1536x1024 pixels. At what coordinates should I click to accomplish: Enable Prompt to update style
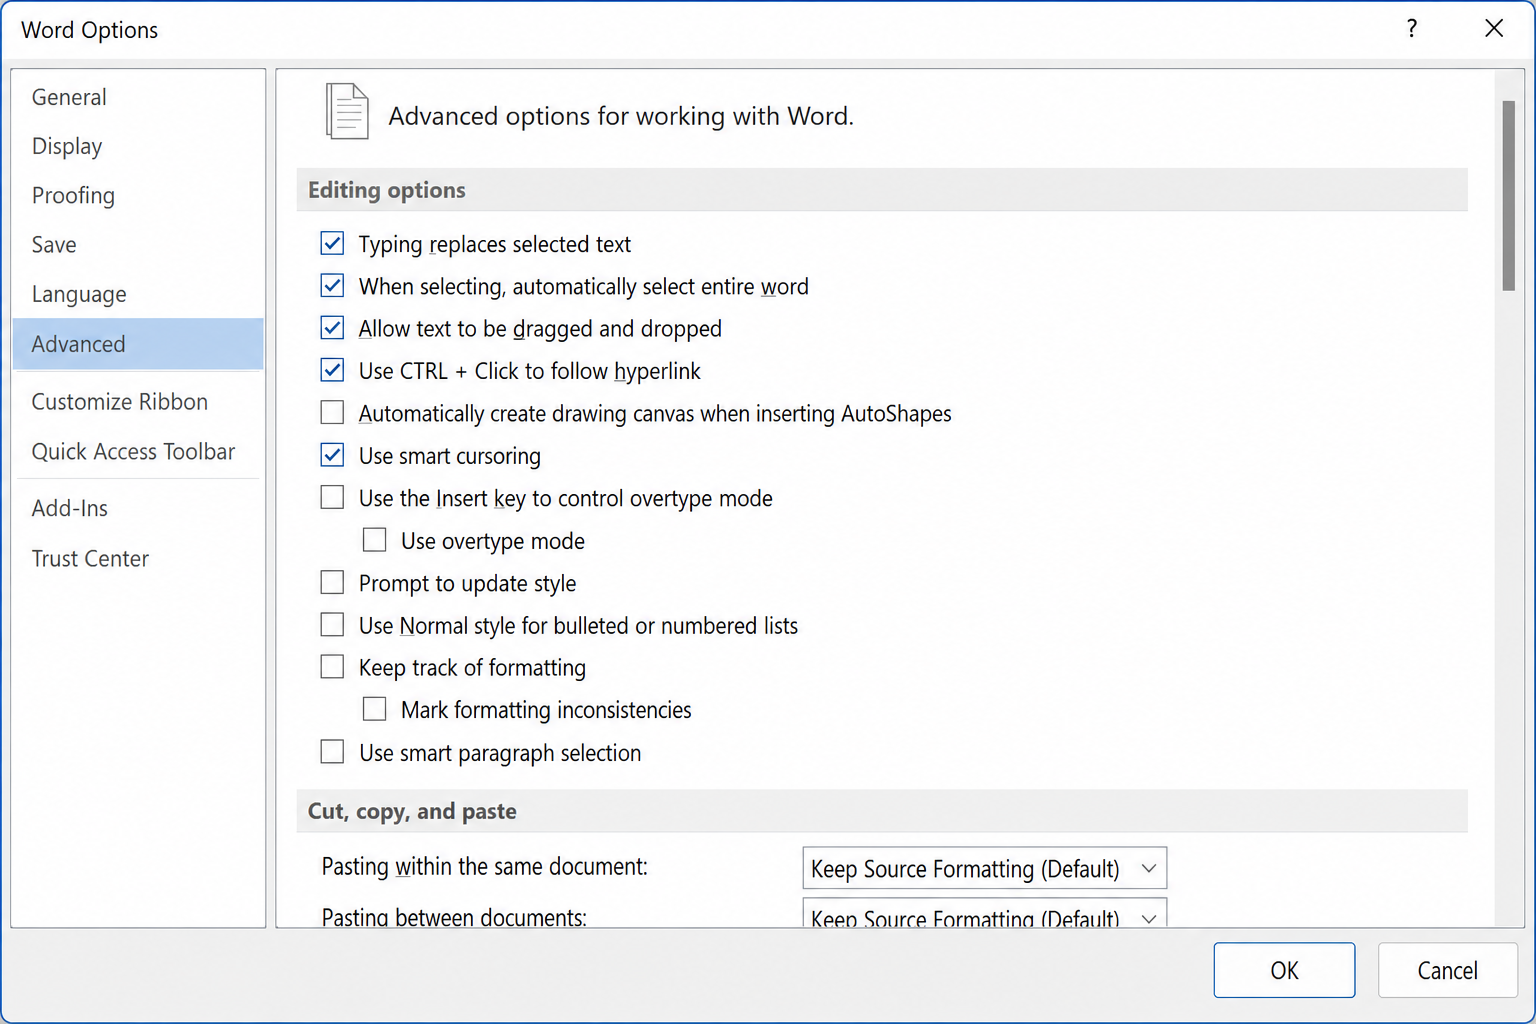click(332, 583)
